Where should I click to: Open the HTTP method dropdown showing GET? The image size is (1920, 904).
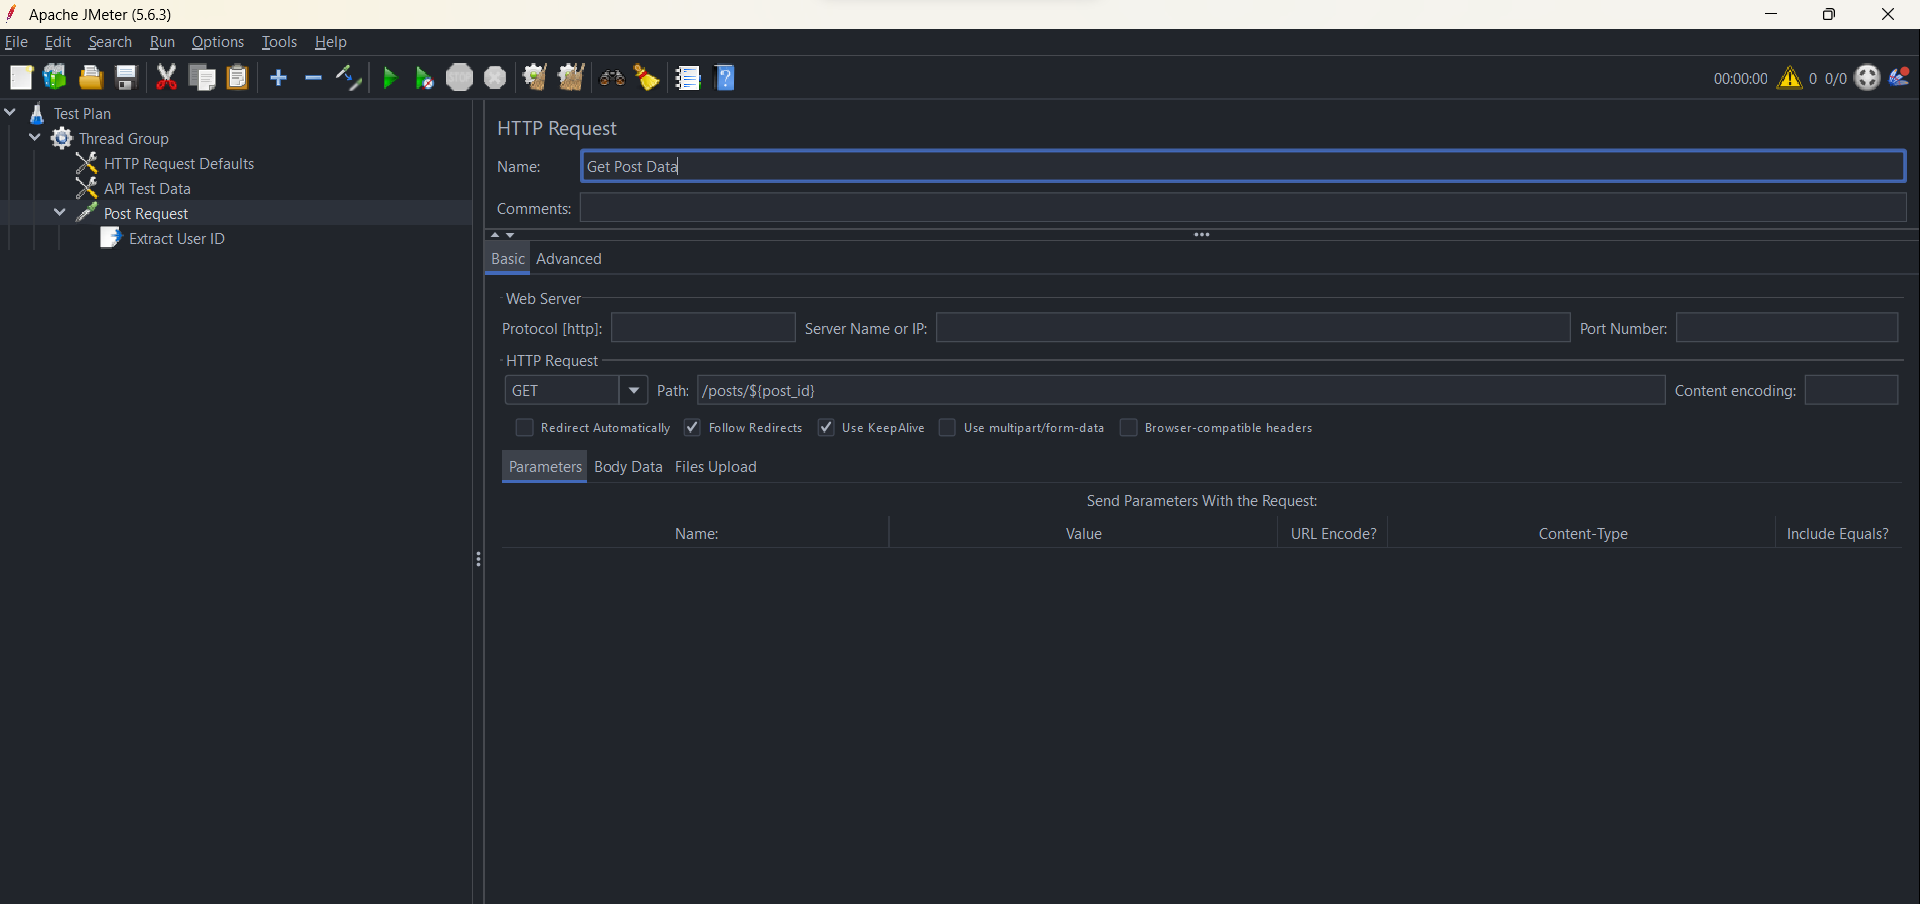click(x=634, y=390)
